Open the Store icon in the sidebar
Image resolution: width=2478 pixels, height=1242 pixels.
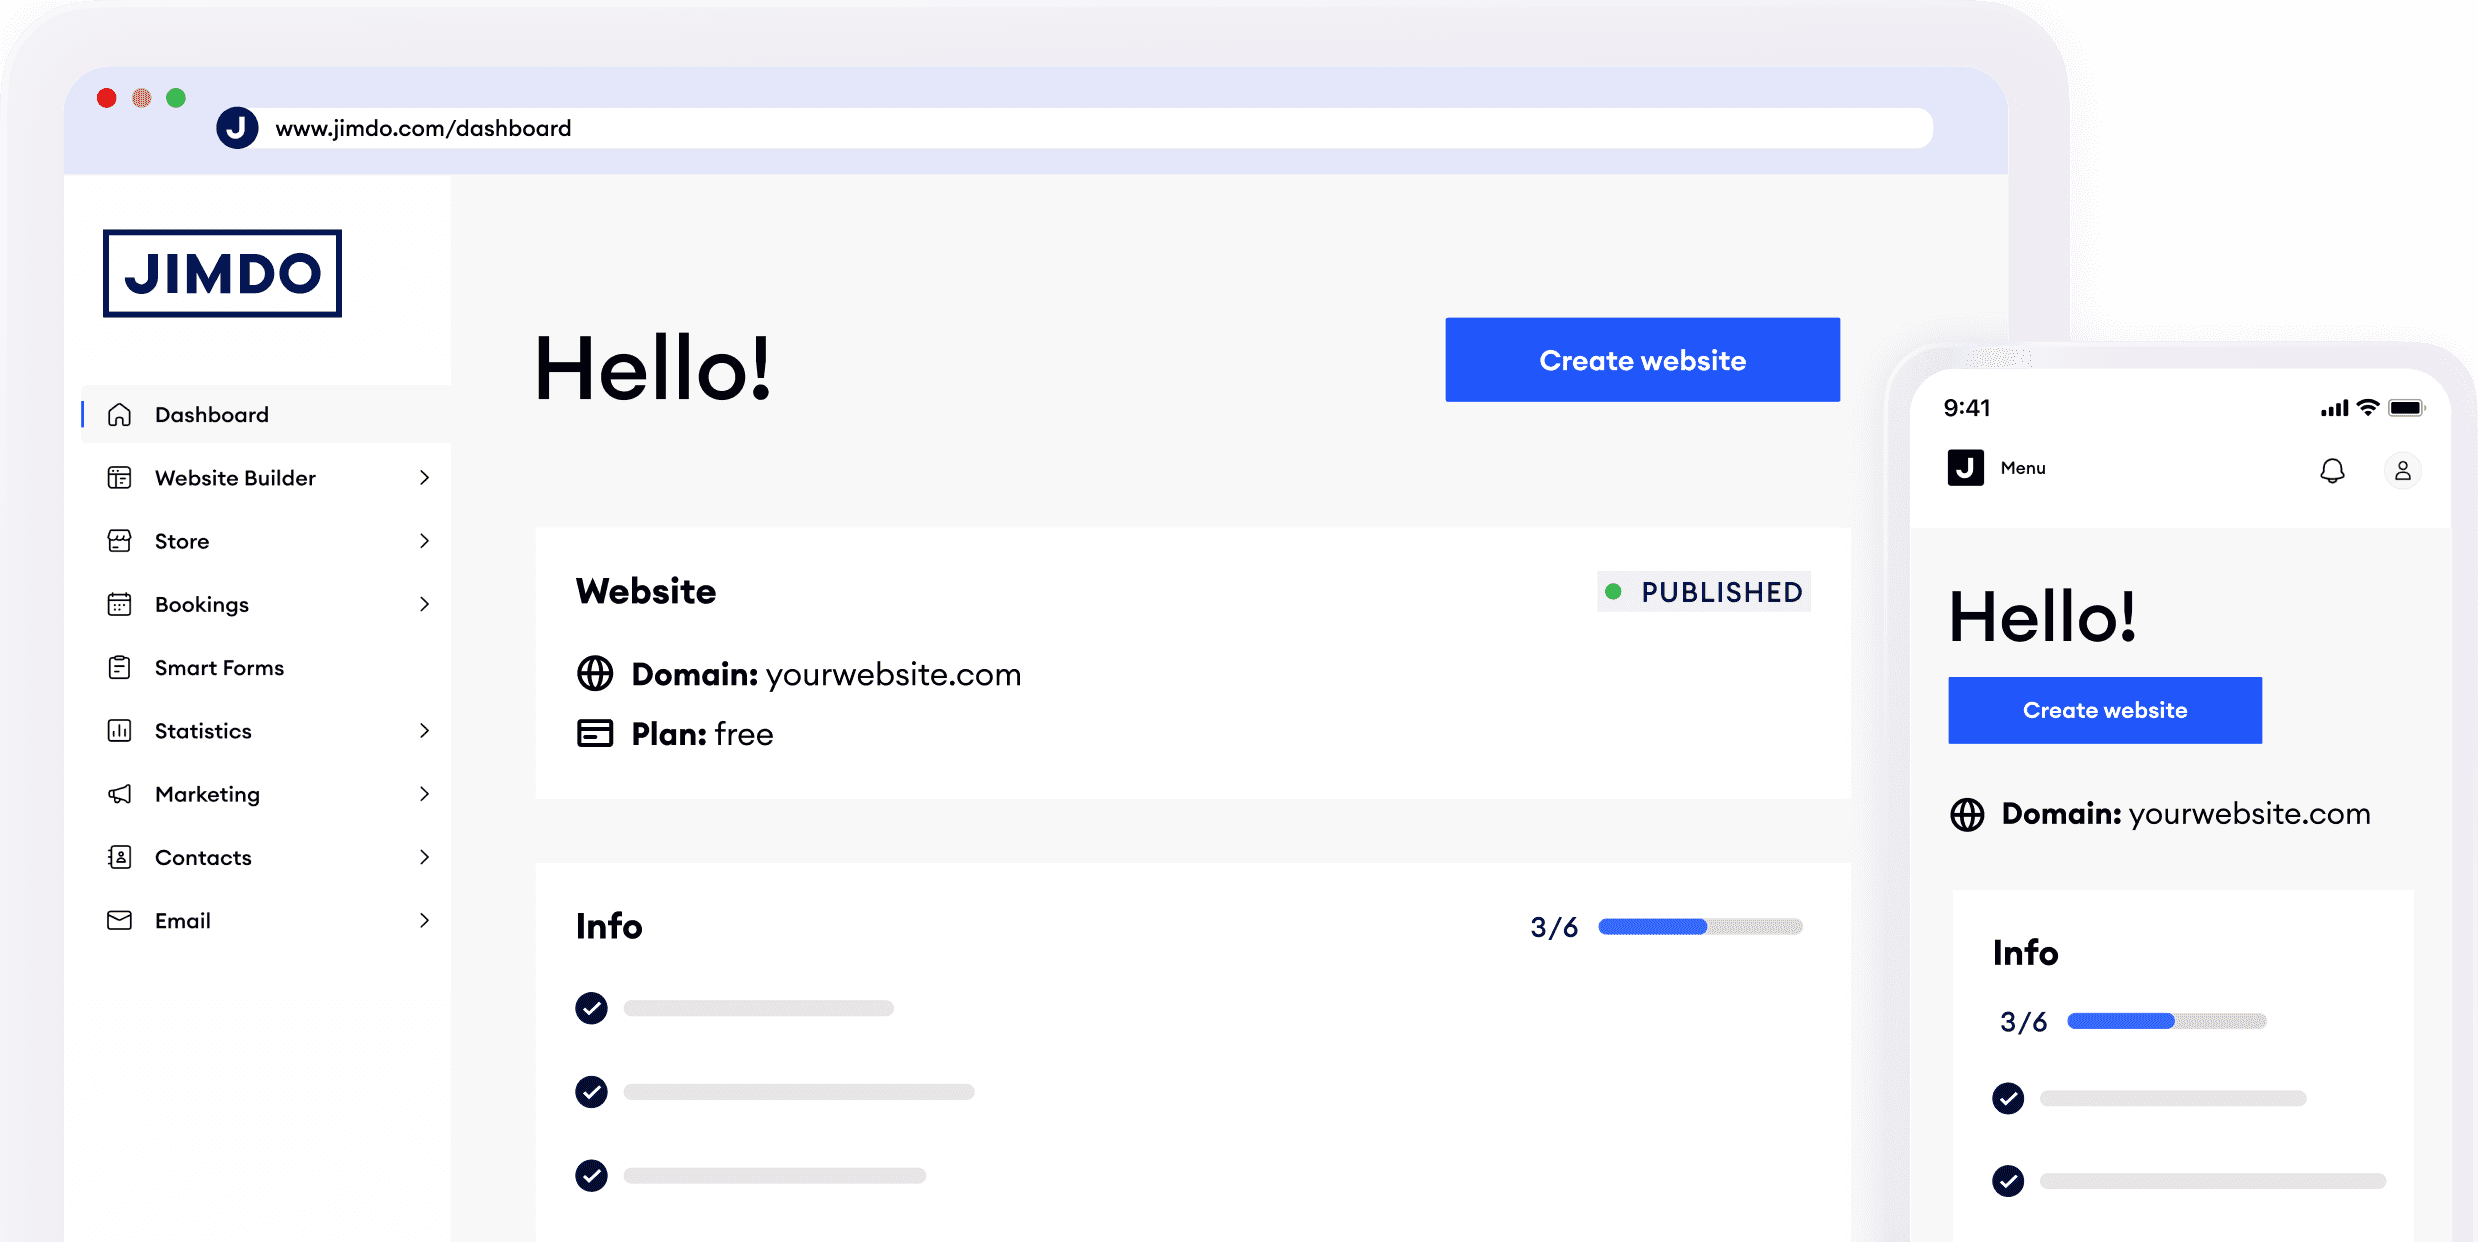120,541
